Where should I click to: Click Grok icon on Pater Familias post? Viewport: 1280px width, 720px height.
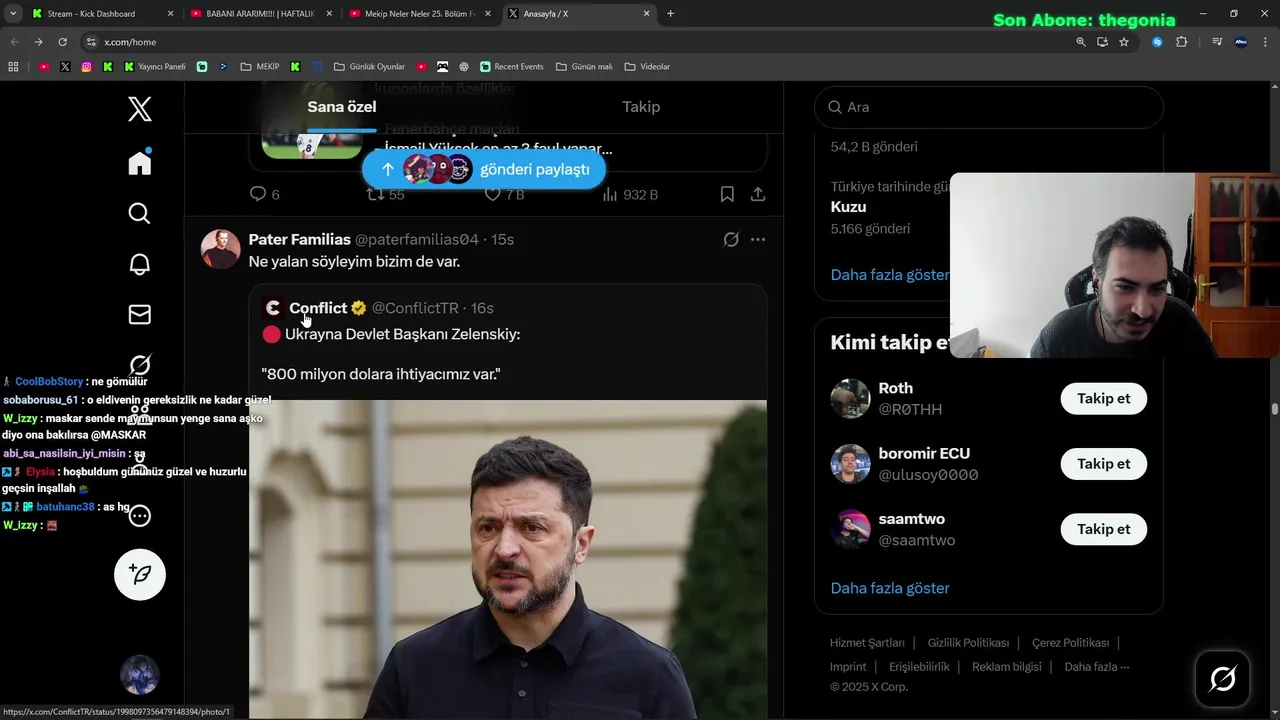tap(731, 239)
